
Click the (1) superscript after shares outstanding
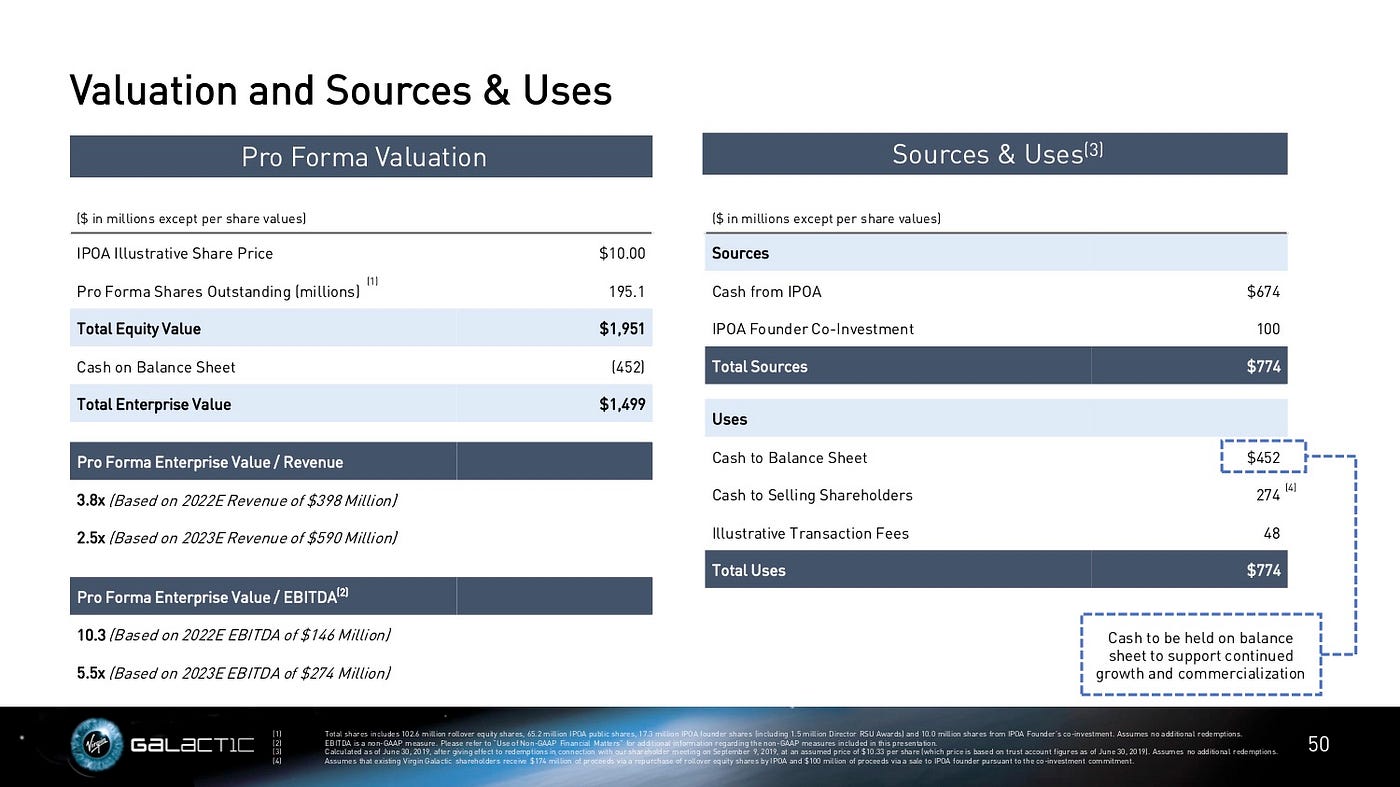pyautogui.click(x=372, y=283)
